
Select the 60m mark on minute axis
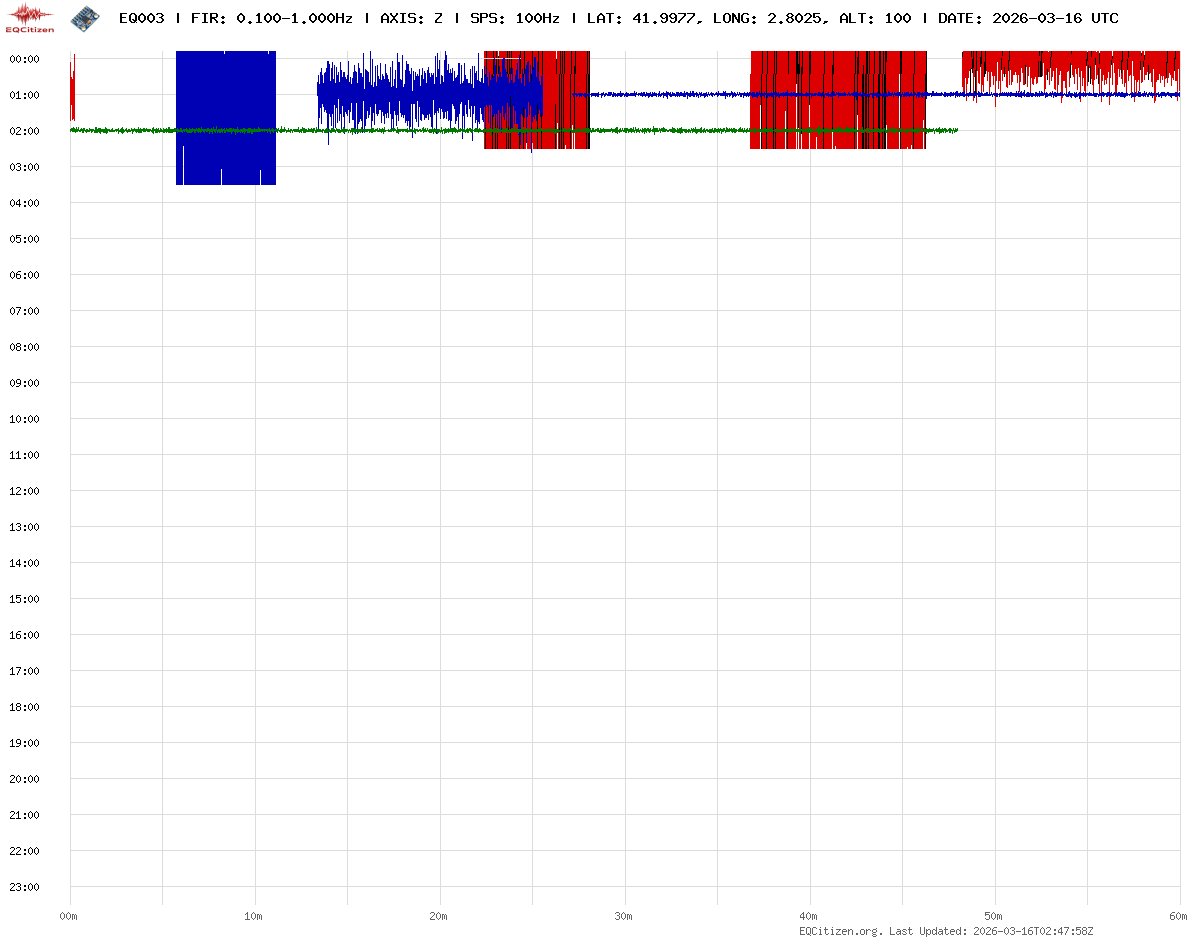[1179, 916]
